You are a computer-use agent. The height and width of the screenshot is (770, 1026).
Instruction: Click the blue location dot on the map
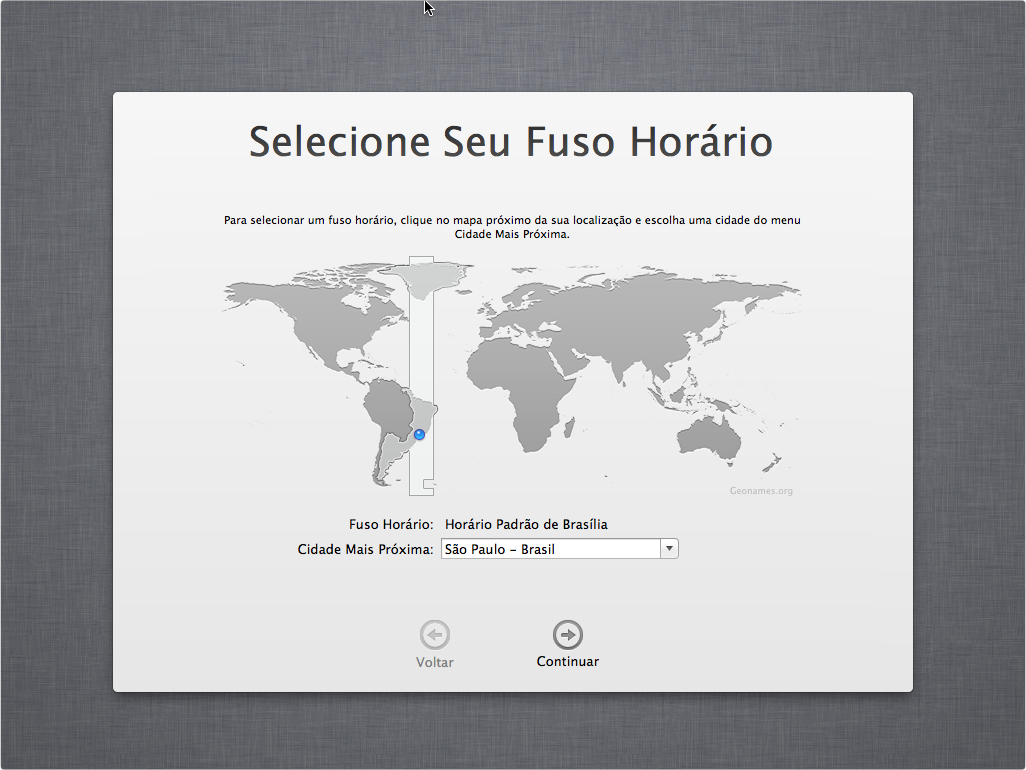(420, 434)
